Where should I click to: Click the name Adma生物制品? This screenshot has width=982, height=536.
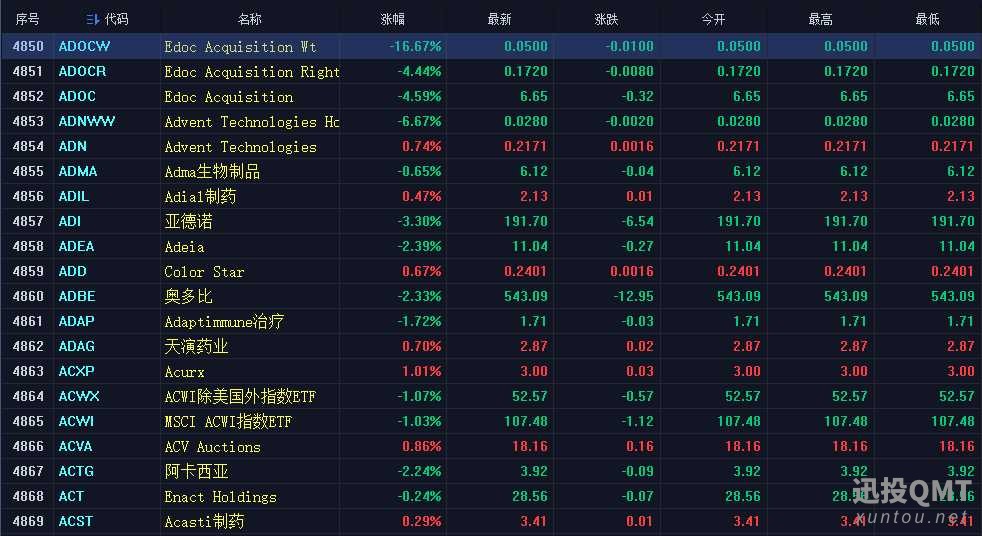(x=212, y=172)
